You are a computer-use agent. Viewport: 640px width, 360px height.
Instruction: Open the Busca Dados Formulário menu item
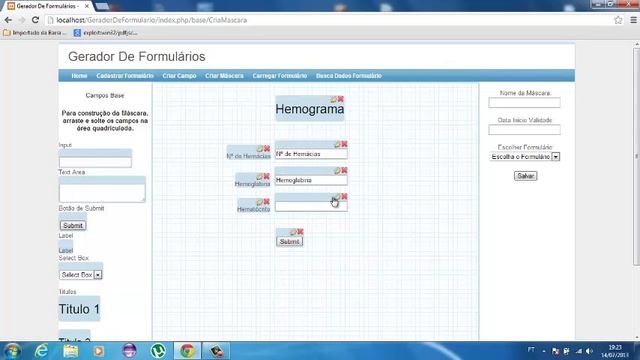tap(349, 76)
